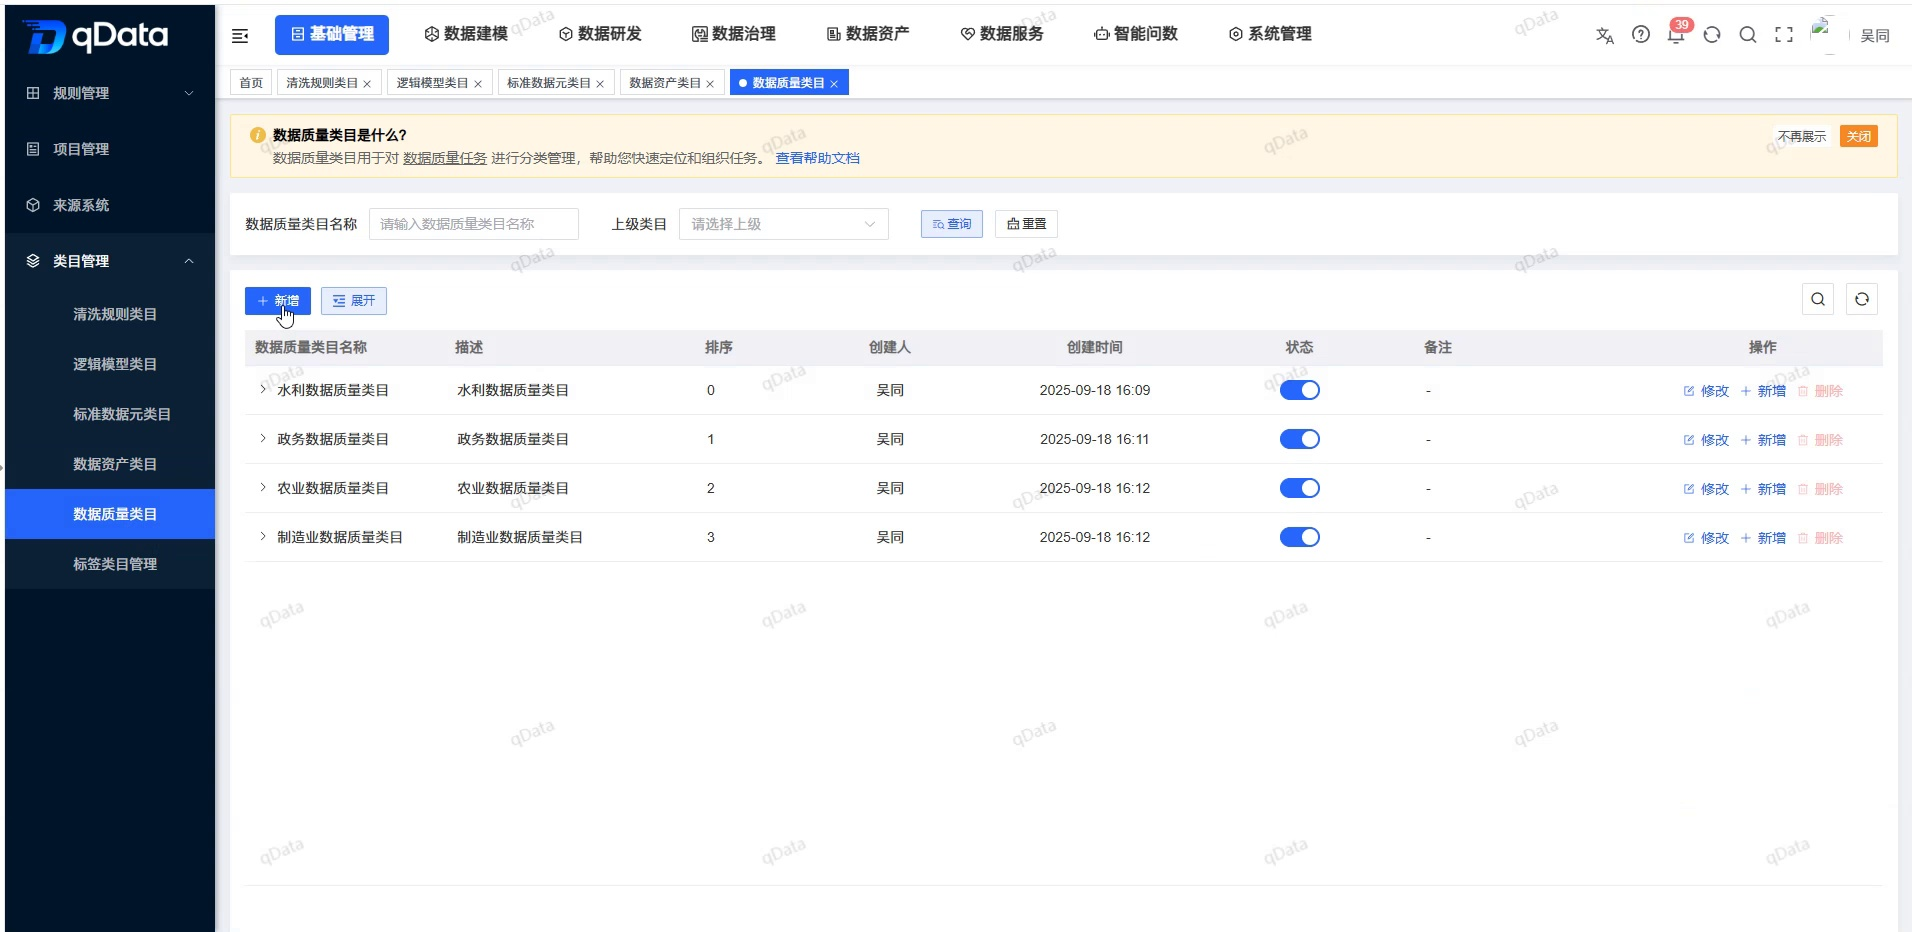
Task: Toggle status switch for 制造业数据质量类目
Action: (x=1300, y=537)
